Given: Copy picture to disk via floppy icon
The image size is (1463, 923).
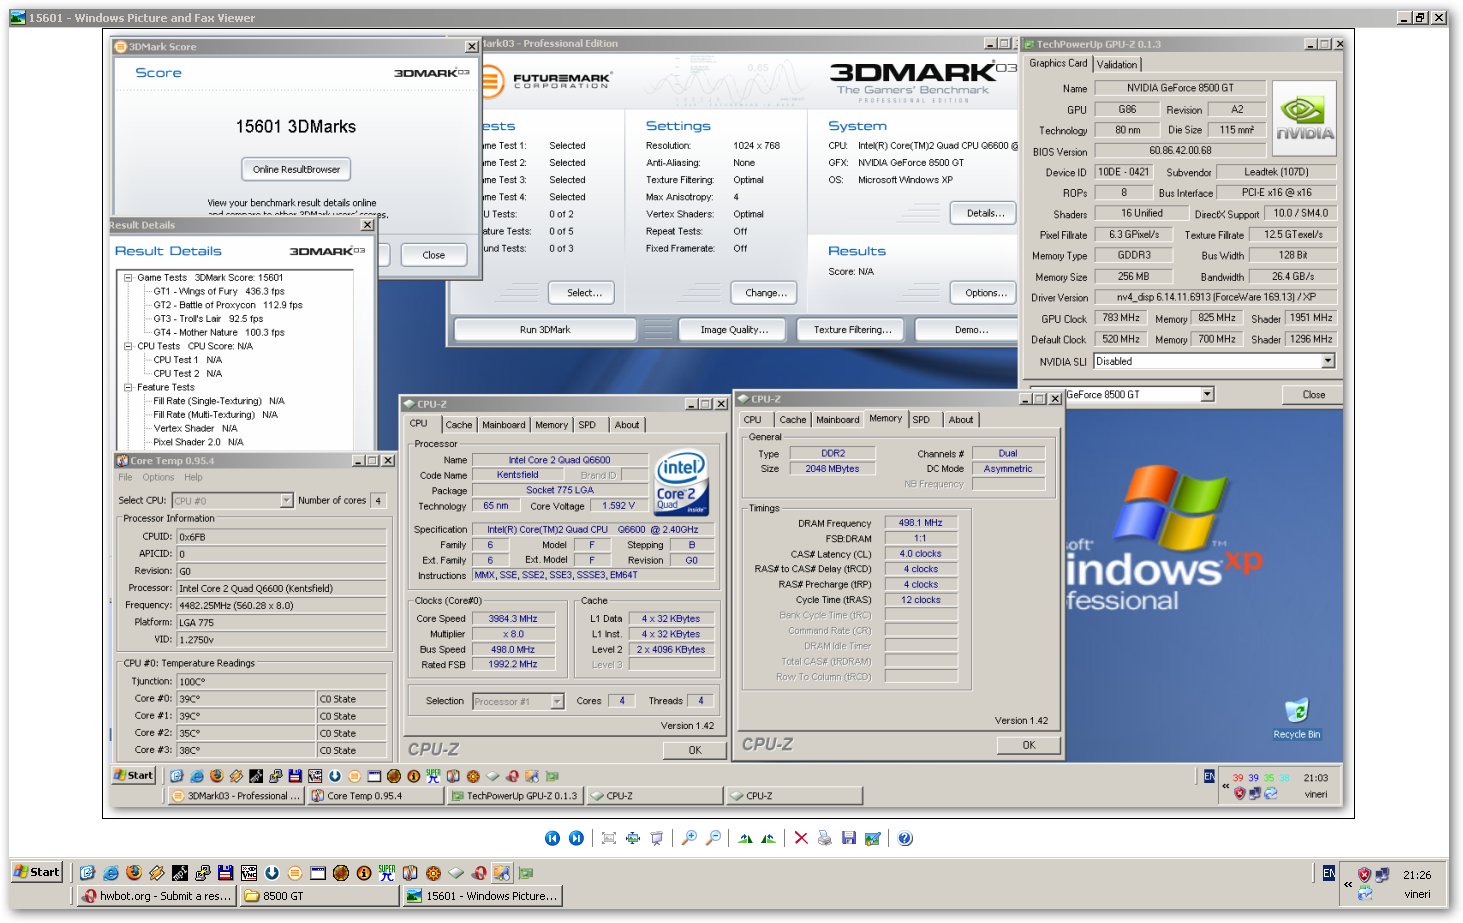Looking at the screenshot, I should coord(849,838).
